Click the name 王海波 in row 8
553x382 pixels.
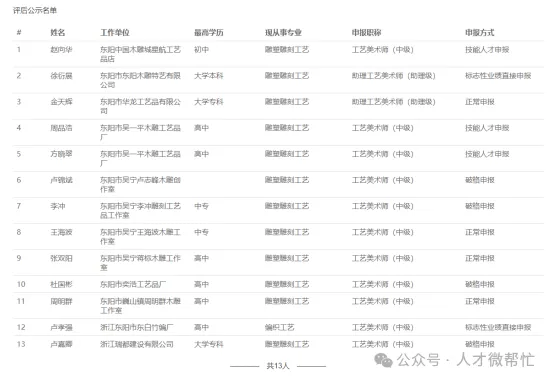[x=61, y=232]
